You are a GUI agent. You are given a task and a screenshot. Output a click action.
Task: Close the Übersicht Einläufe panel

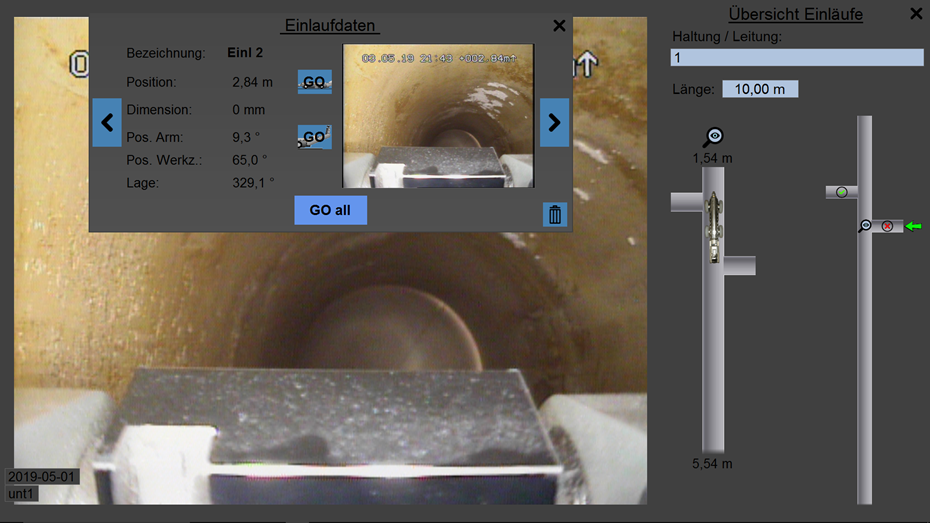(x=916, y=14)
